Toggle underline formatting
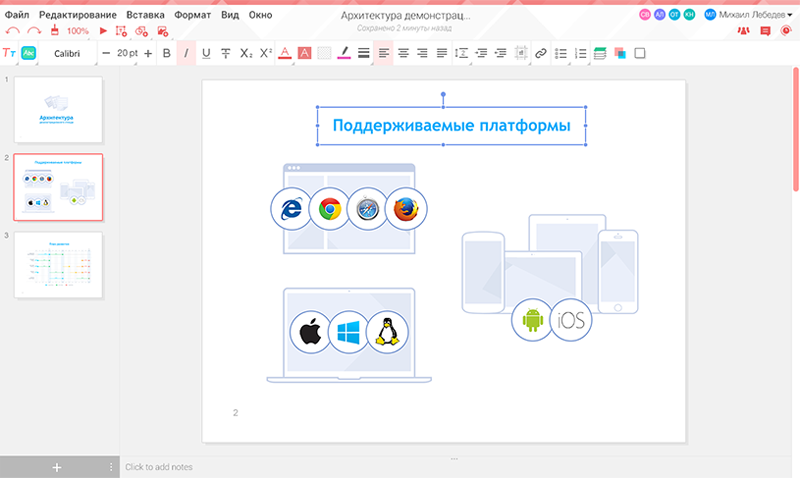 pos(206,53)
